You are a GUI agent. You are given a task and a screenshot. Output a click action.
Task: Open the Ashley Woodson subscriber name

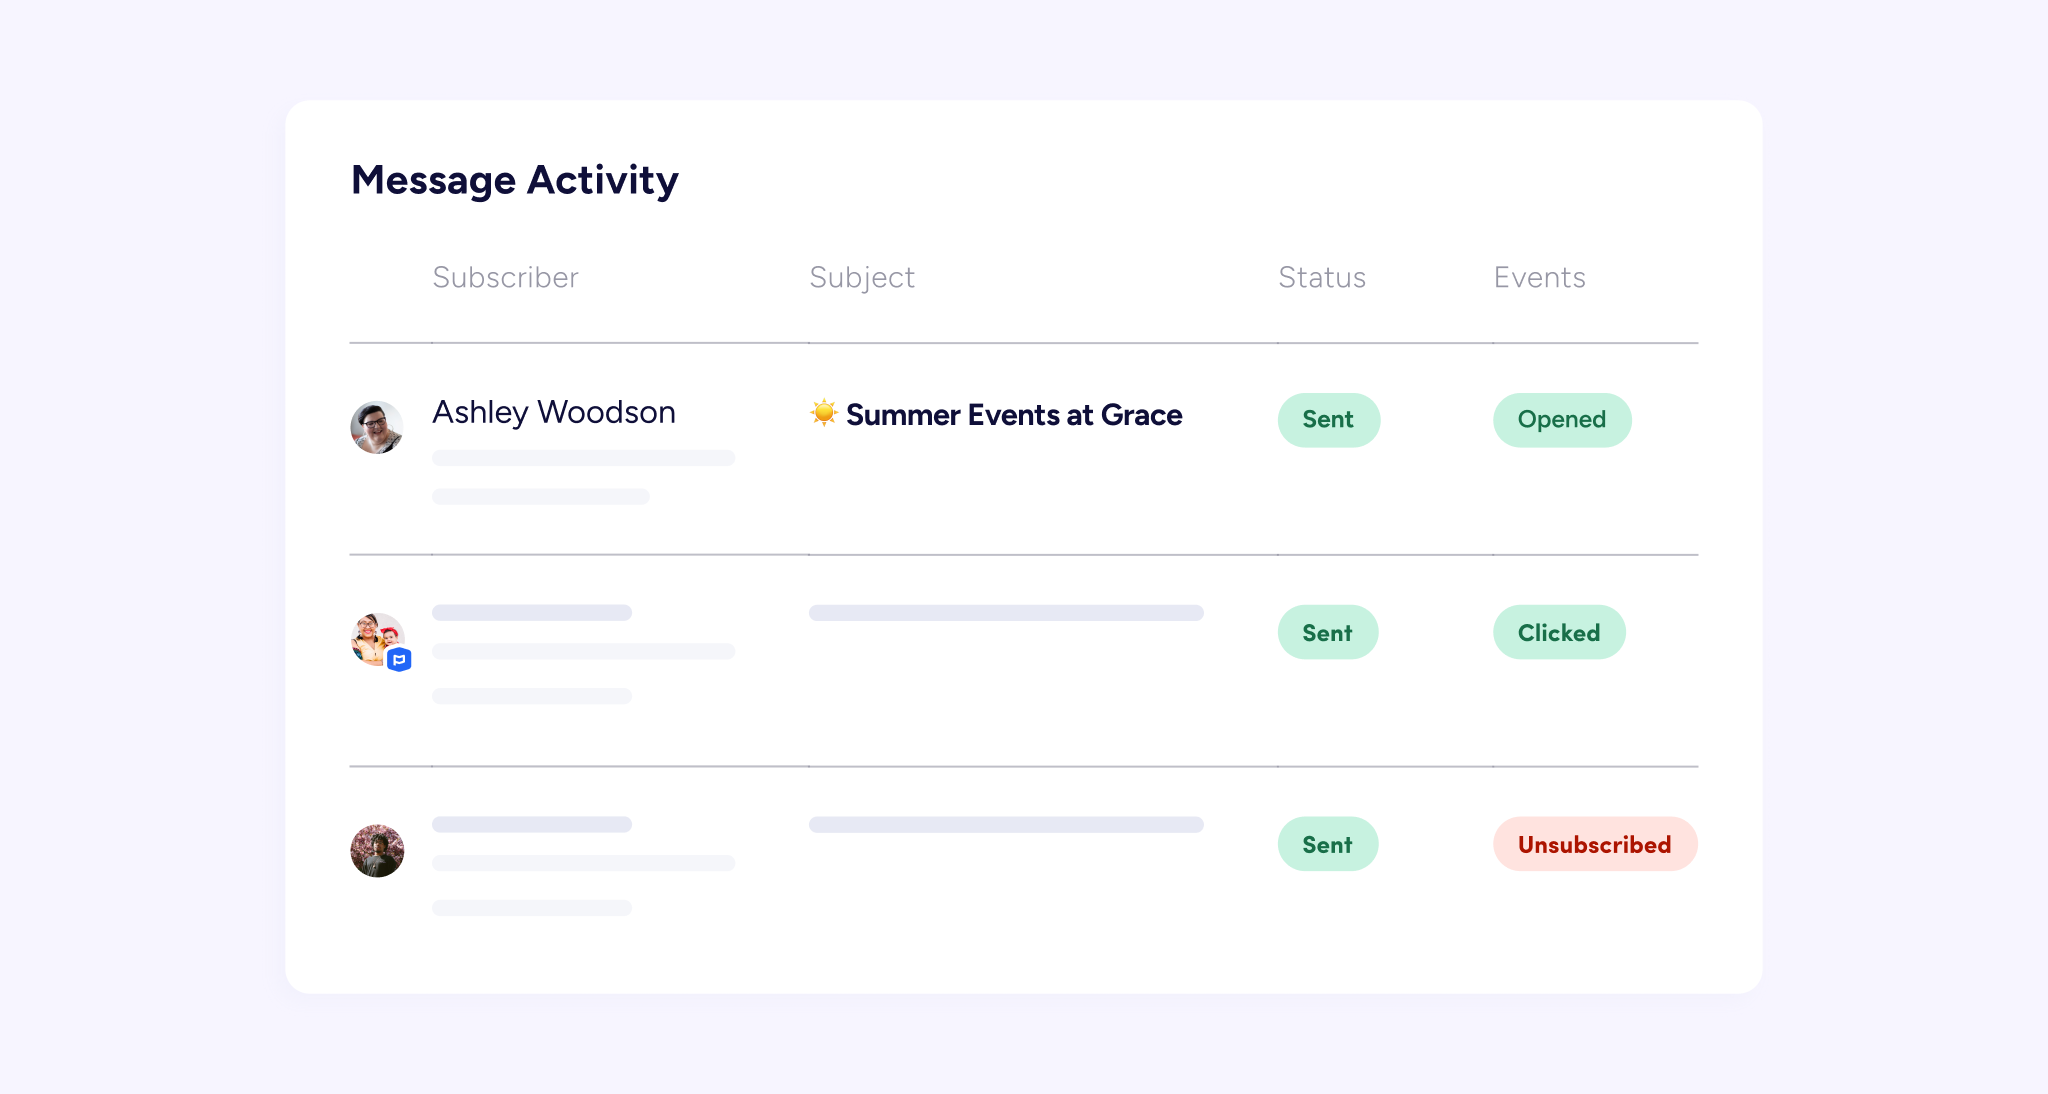coord(553,412)
